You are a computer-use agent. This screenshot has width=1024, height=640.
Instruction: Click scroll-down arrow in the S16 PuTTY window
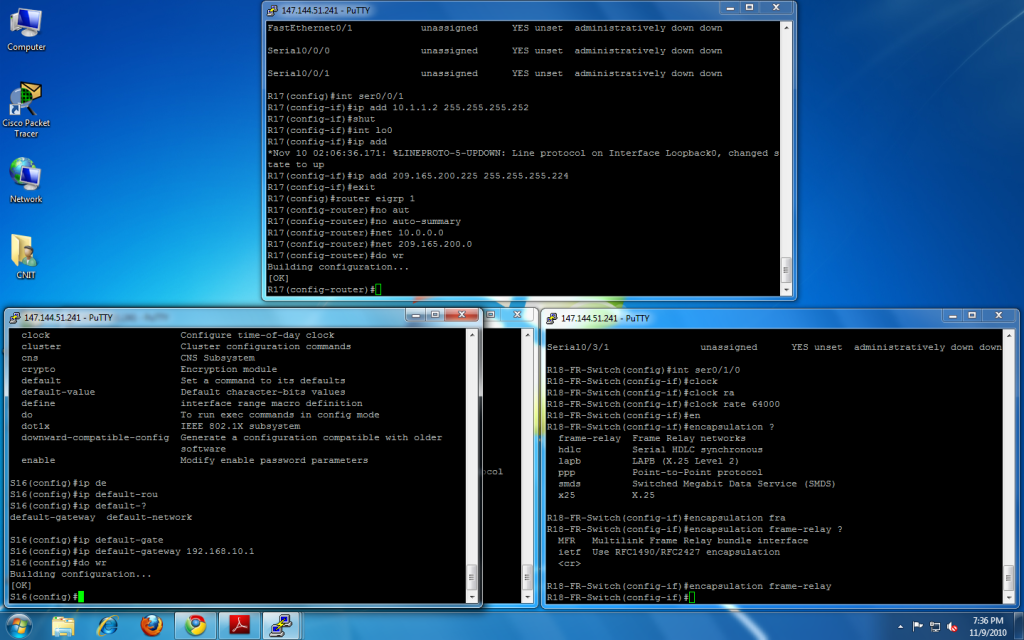(x=472, y=596)
